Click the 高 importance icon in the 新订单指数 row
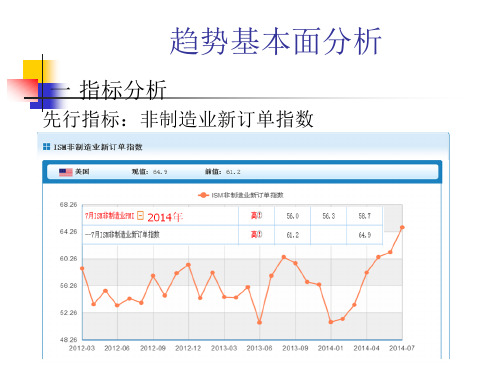Image resolution: width=500 pixels, height=375 pixels. [256, 235]
